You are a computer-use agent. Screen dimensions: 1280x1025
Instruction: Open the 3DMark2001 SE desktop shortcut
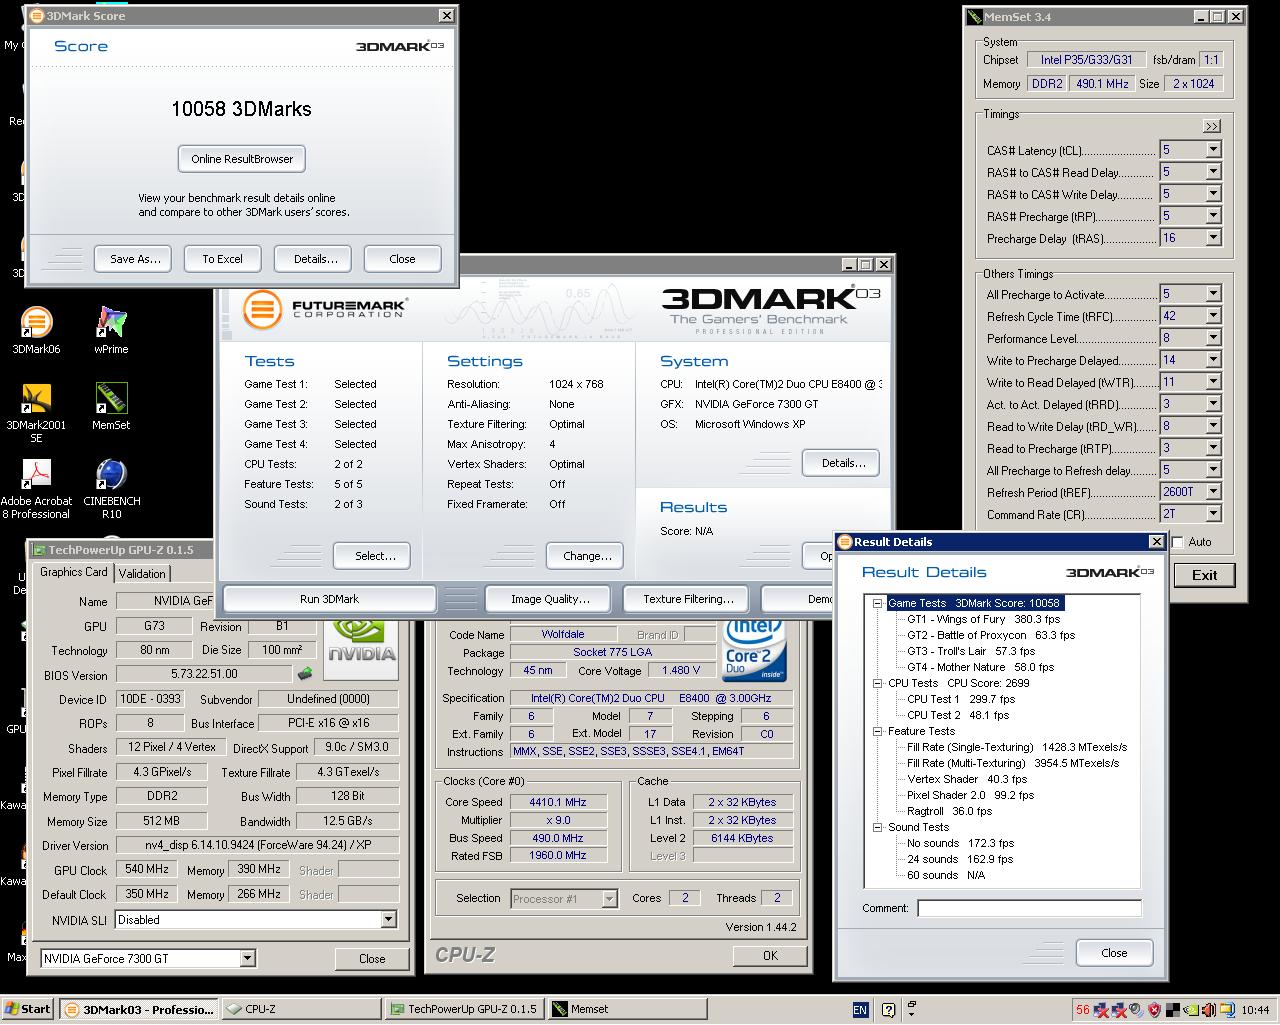[x=36, y=413]
